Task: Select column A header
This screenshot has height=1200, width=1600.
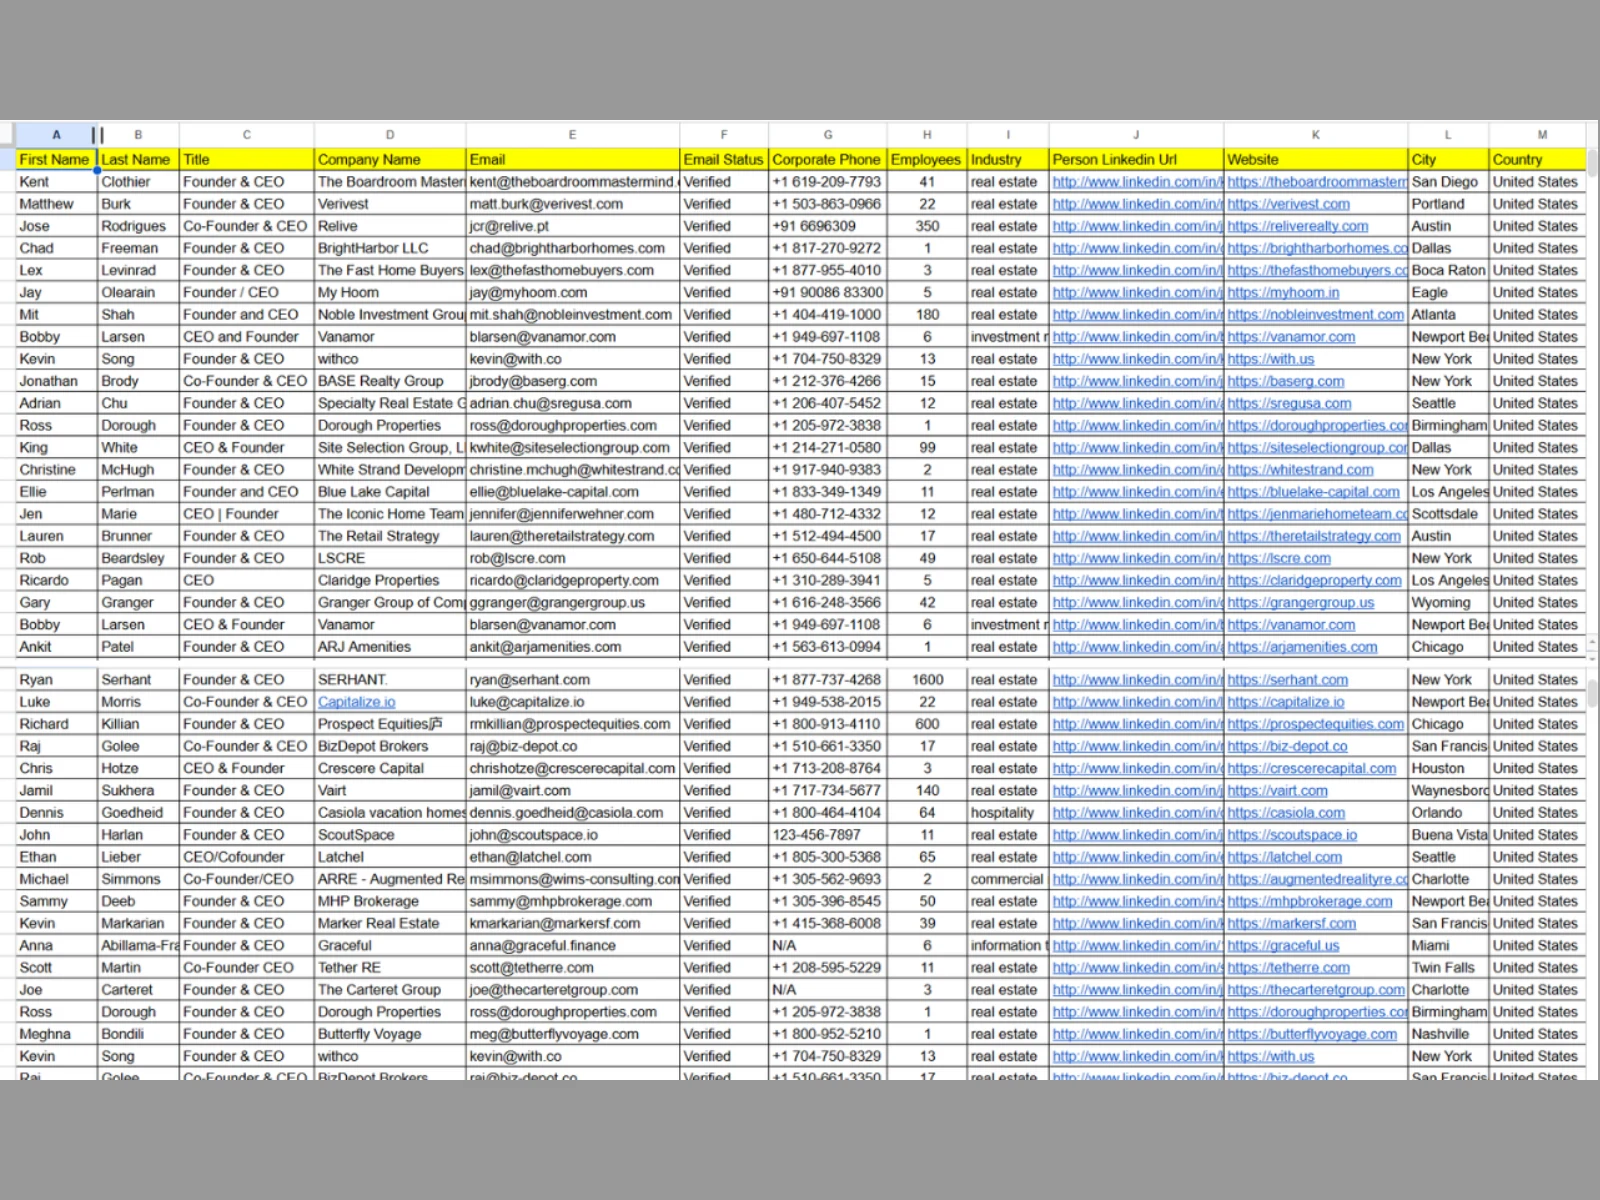Action: point(56,134)
